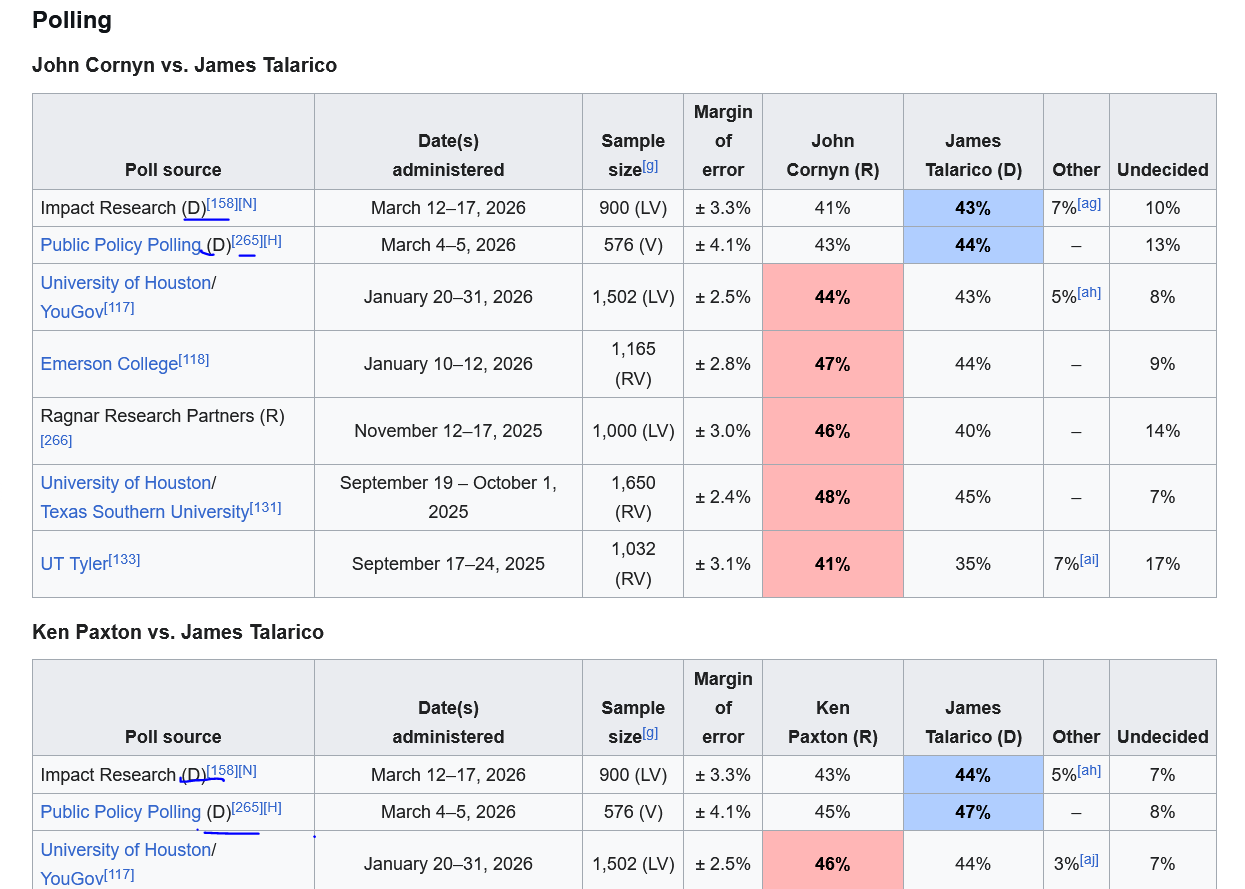
Task: Click footnote [ah] in Paxton table's Impact Research row
Action: [1089, 770]
